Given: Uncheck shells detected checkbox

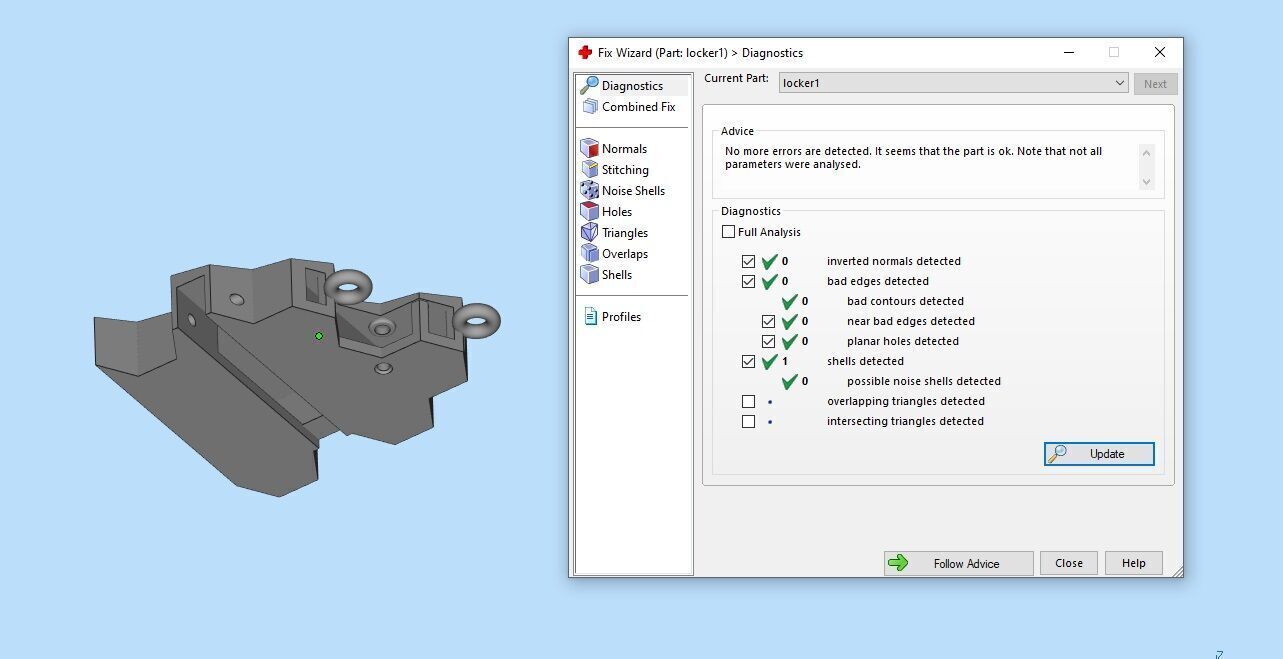Looking at the screenshot, I should coord(748,361).
